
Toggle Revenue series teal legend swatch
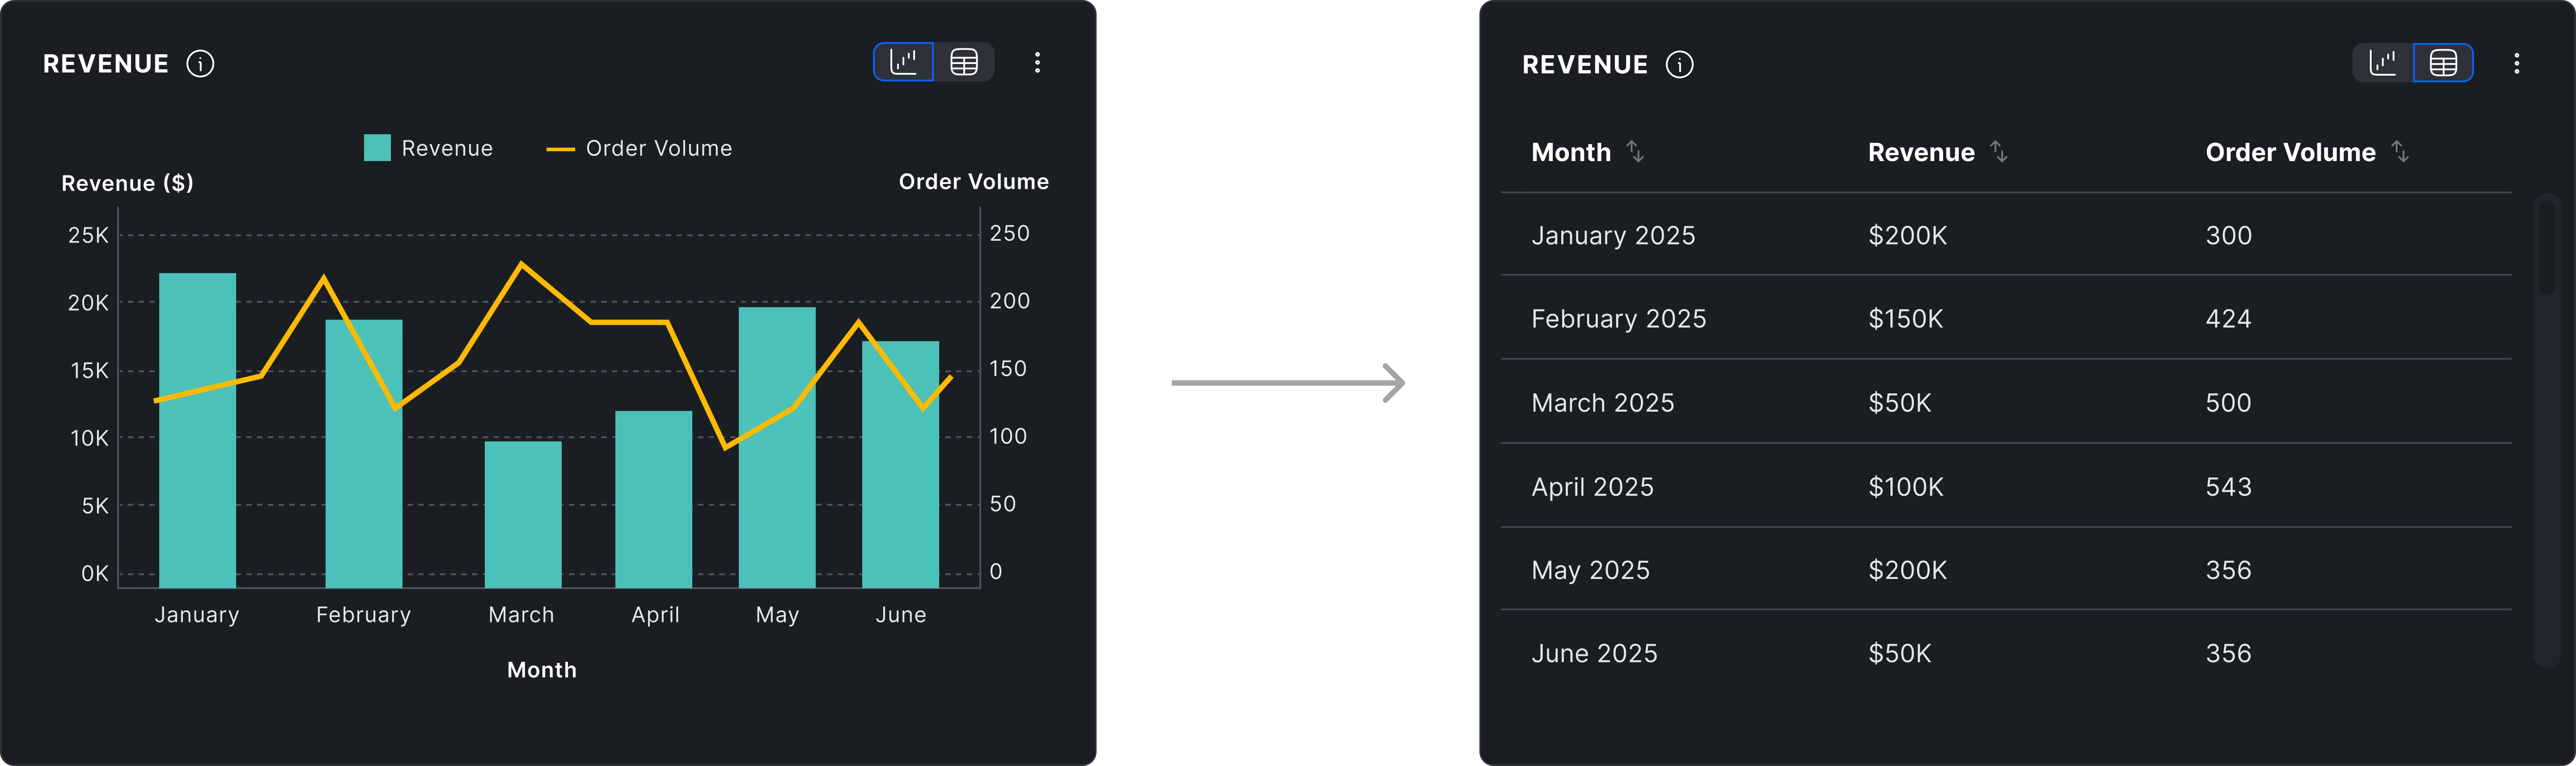[x=377, y=148]
